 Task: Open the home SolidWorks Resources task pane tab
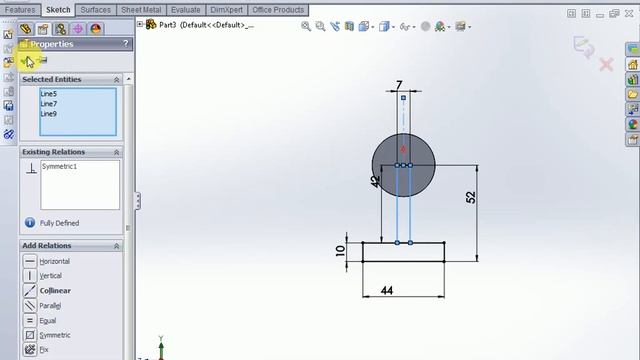pyautogui.click(x=633, y=64)
